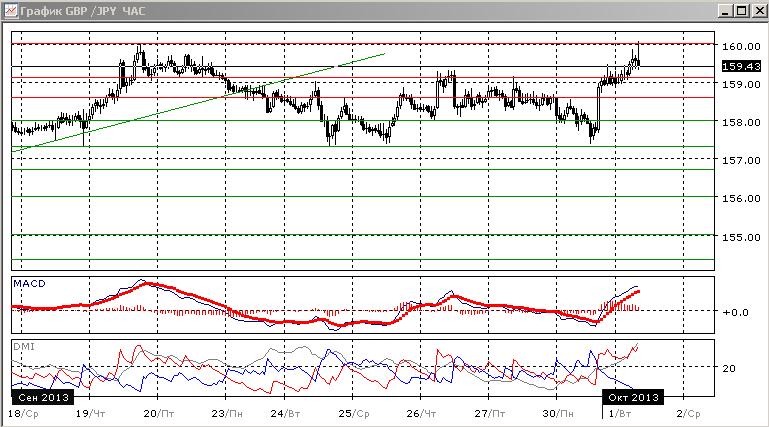
Task: Click the Окт 2013 month marker
Action: [633, 397]
